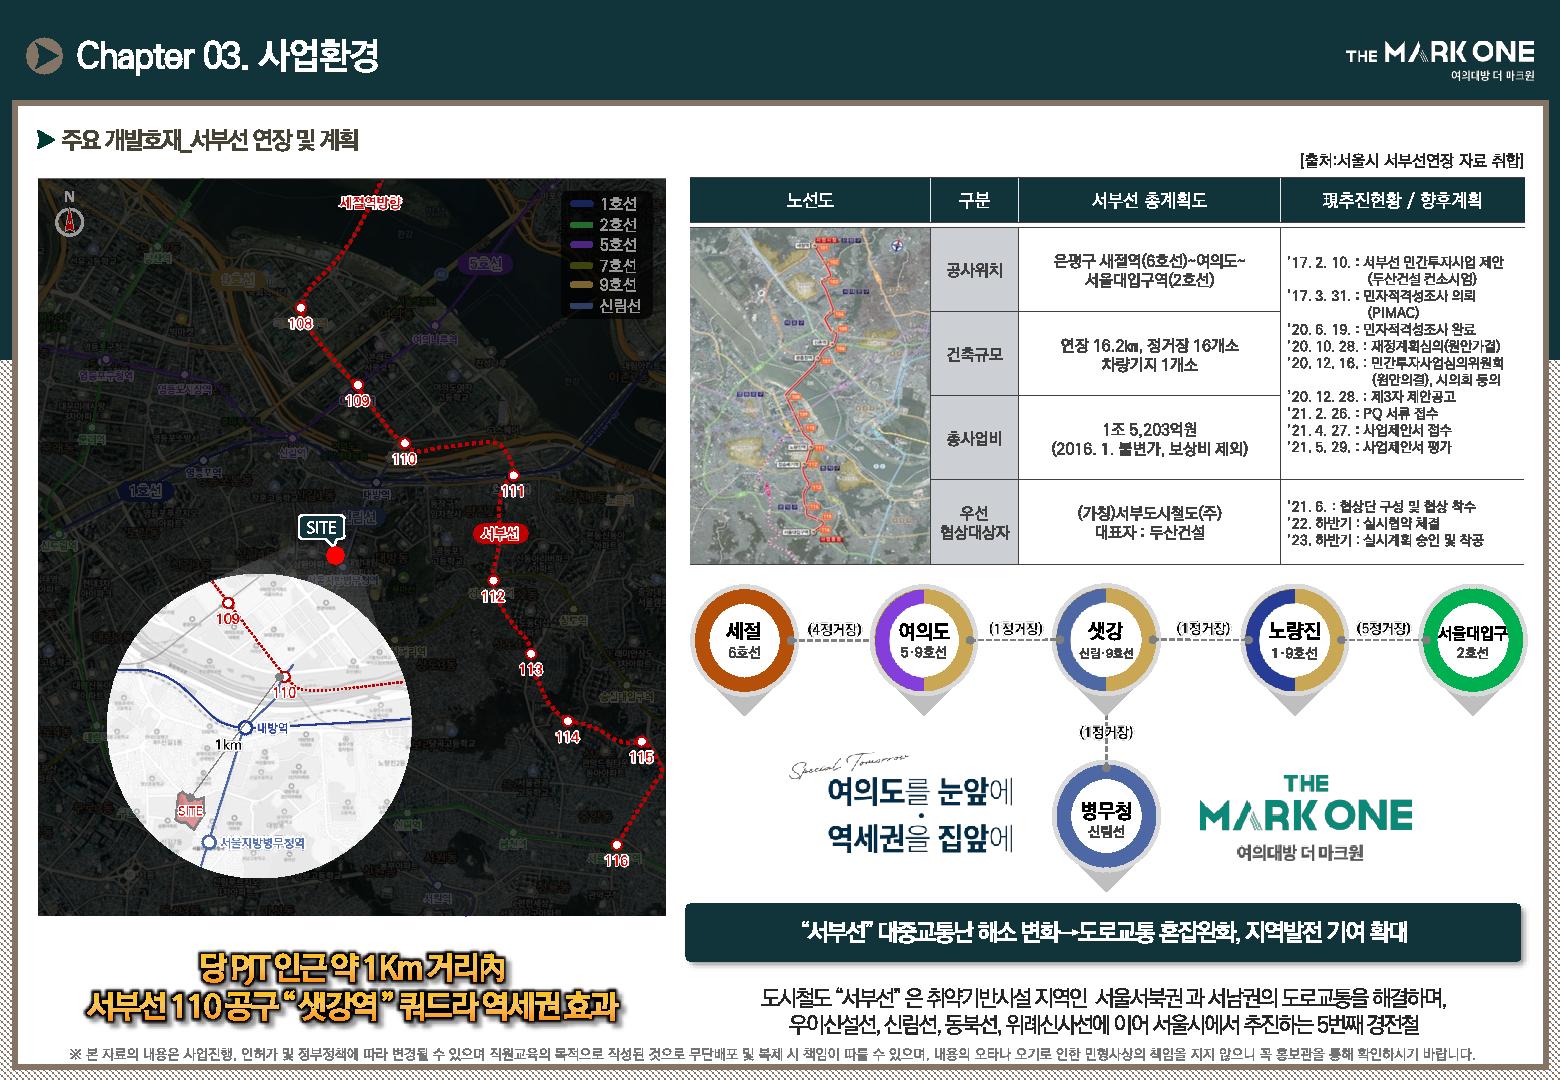Click the (가칭)서부도시철도(주) cell
Viewport: 1560px width, 1080px height.
pos(1149,523)
